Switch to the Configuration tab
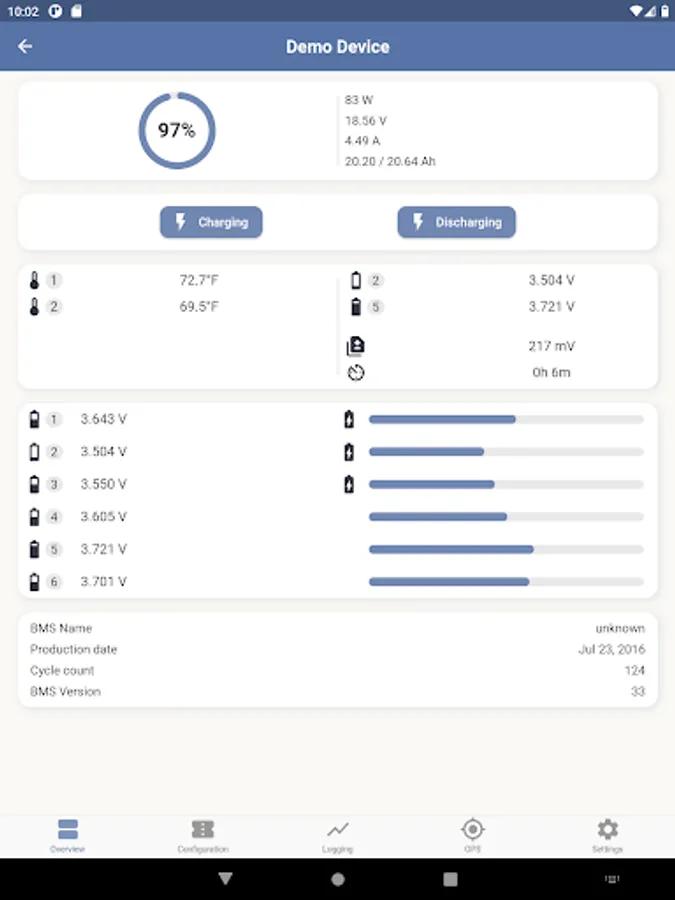675x900 pixels. click(x=203, y=835)
